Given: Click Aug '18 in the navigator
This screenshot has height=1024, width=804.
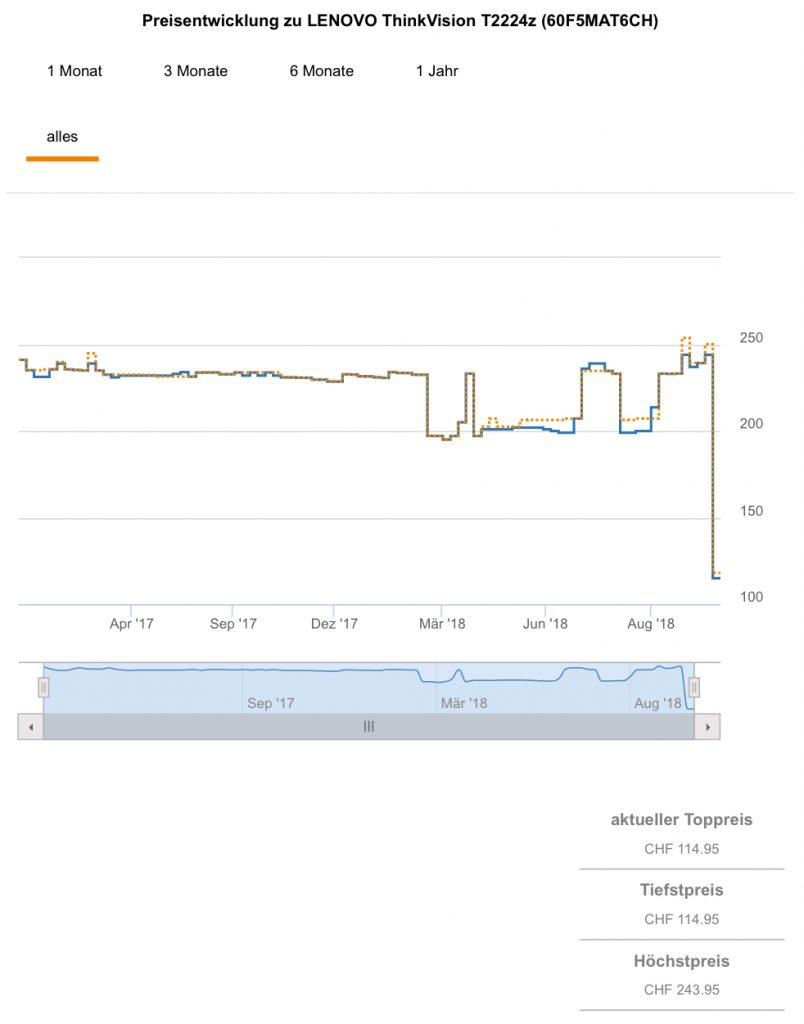Looking at the screenshot, I should (x=658, y=703).
